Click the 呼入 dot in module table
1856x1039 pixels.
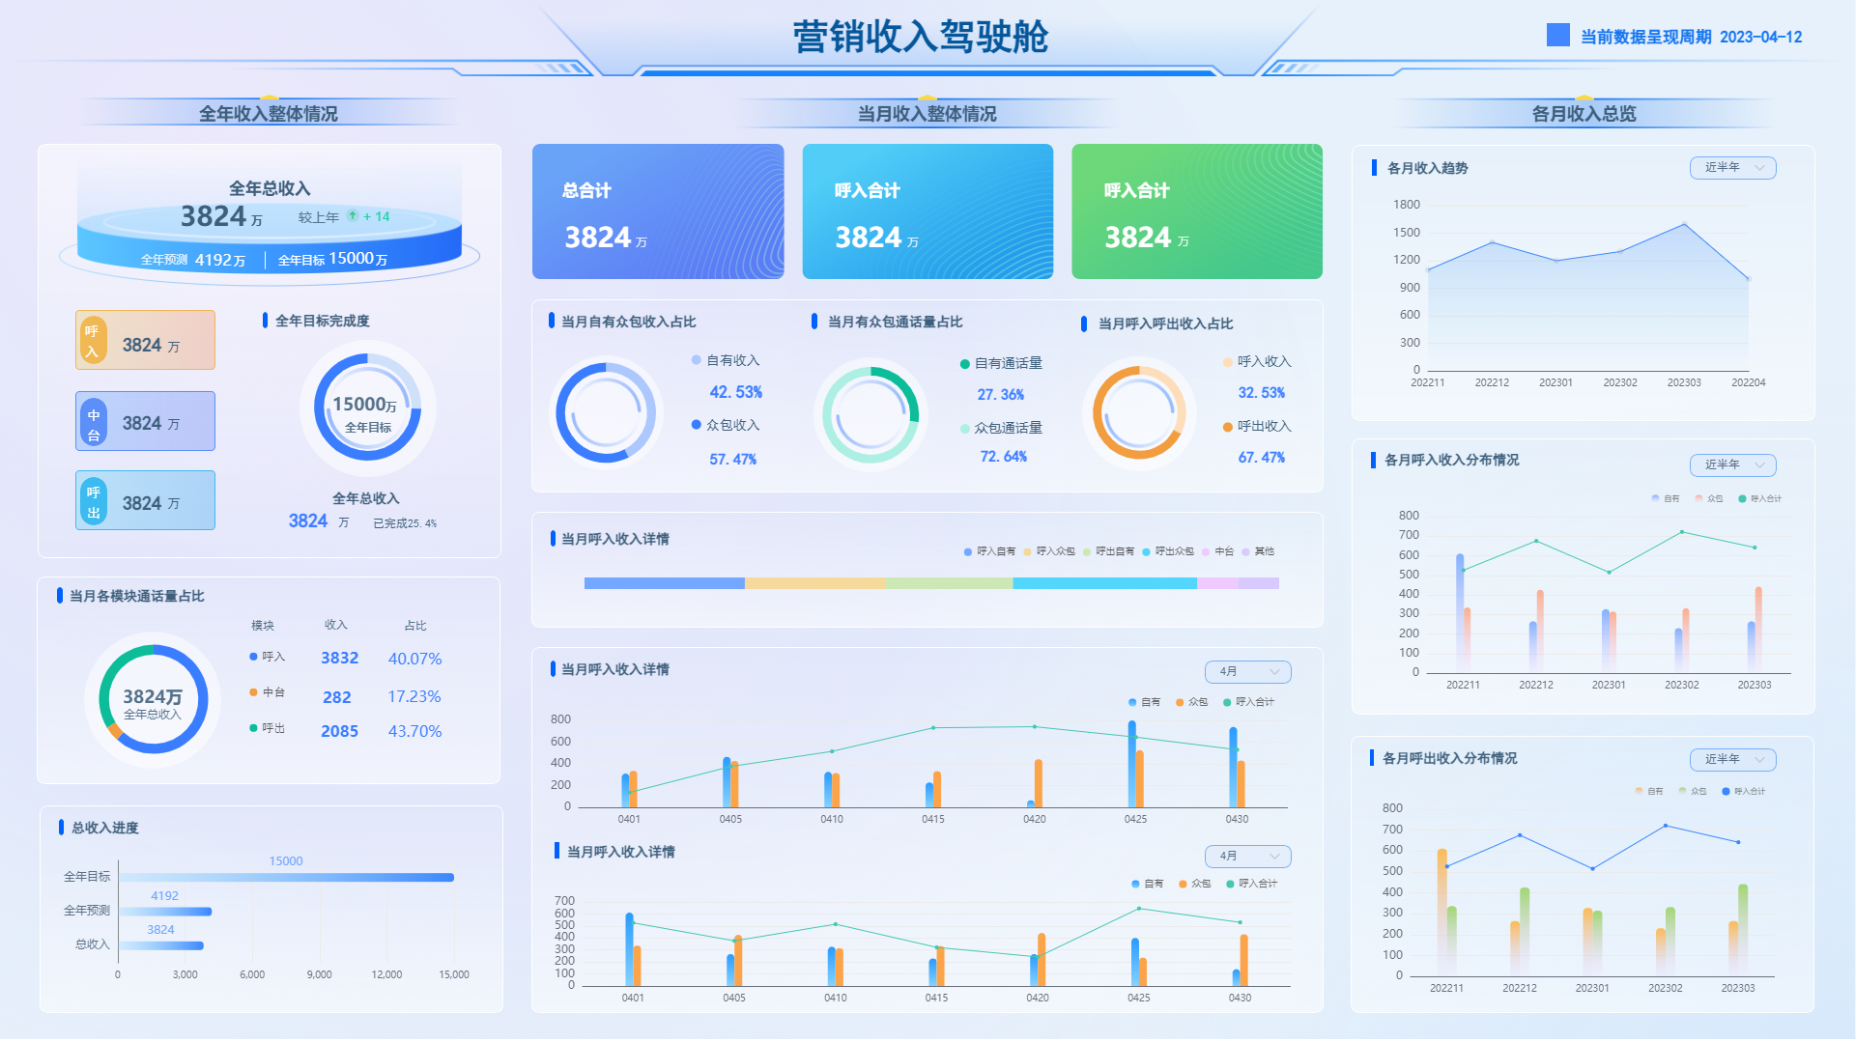point(253,657)
